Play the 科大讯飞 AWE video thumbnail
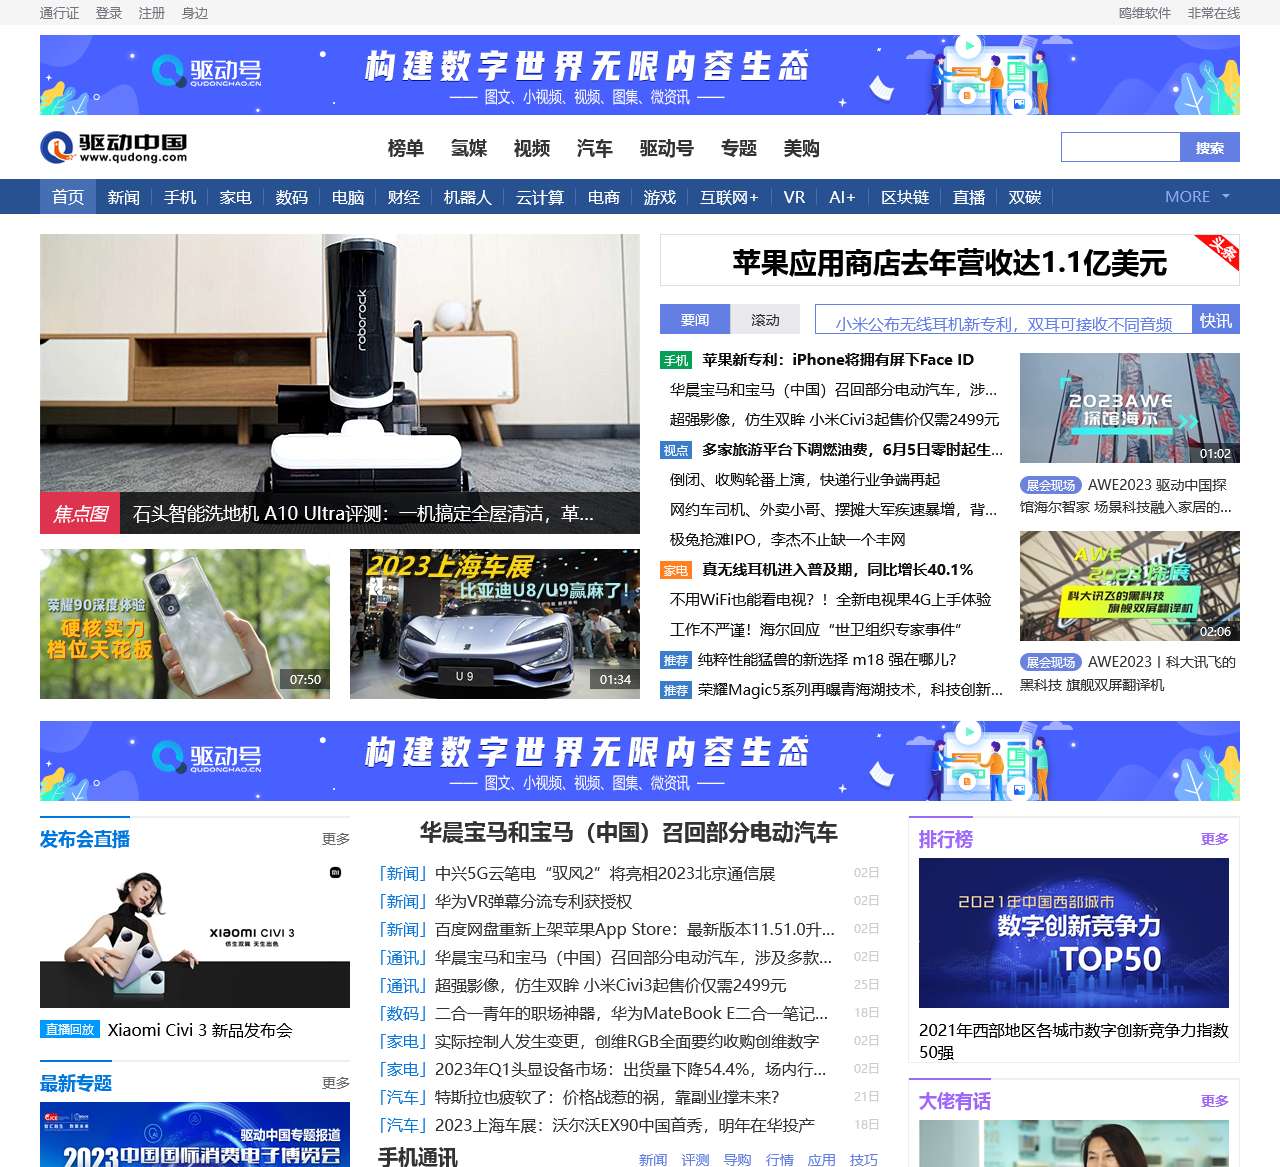This screenshot has height=1167, width=1280. (1130, 586)
